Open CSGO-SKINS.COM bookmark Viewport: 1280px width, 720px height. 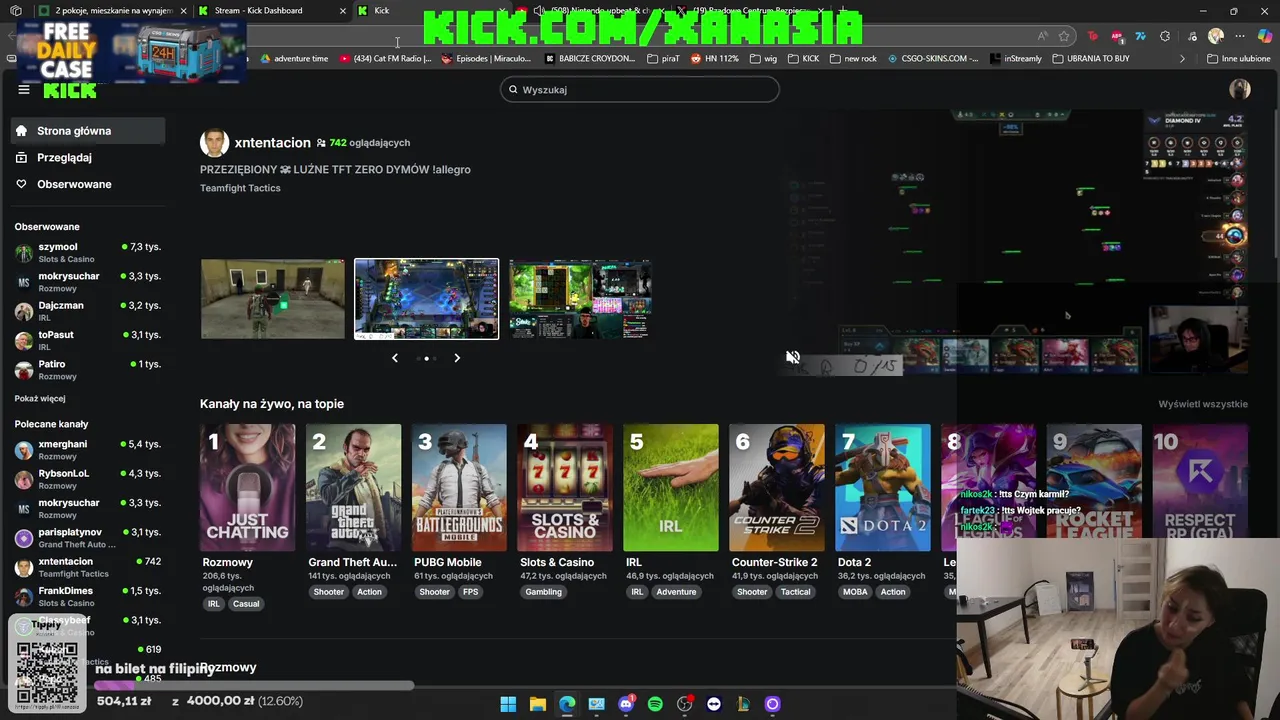933,58
